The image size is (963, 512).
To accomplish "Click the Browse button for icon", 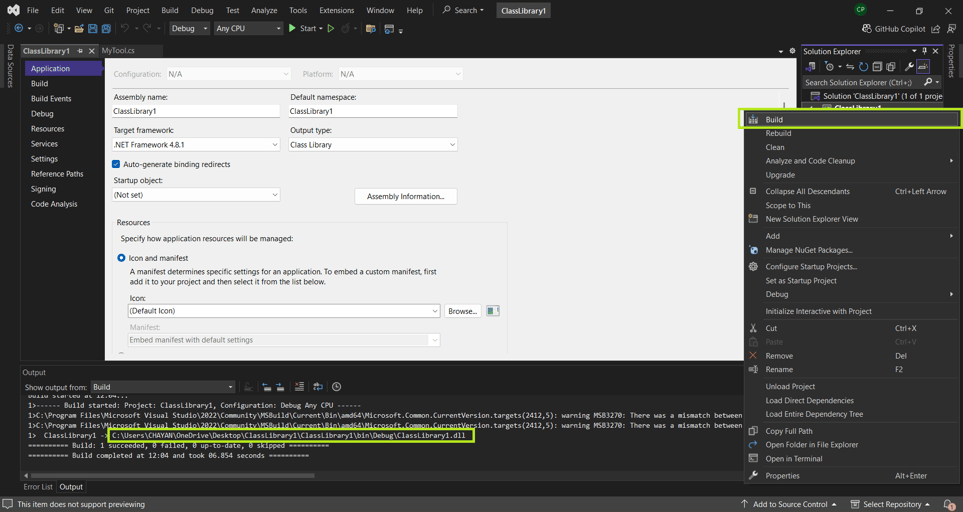I will [x=462, y=311].
